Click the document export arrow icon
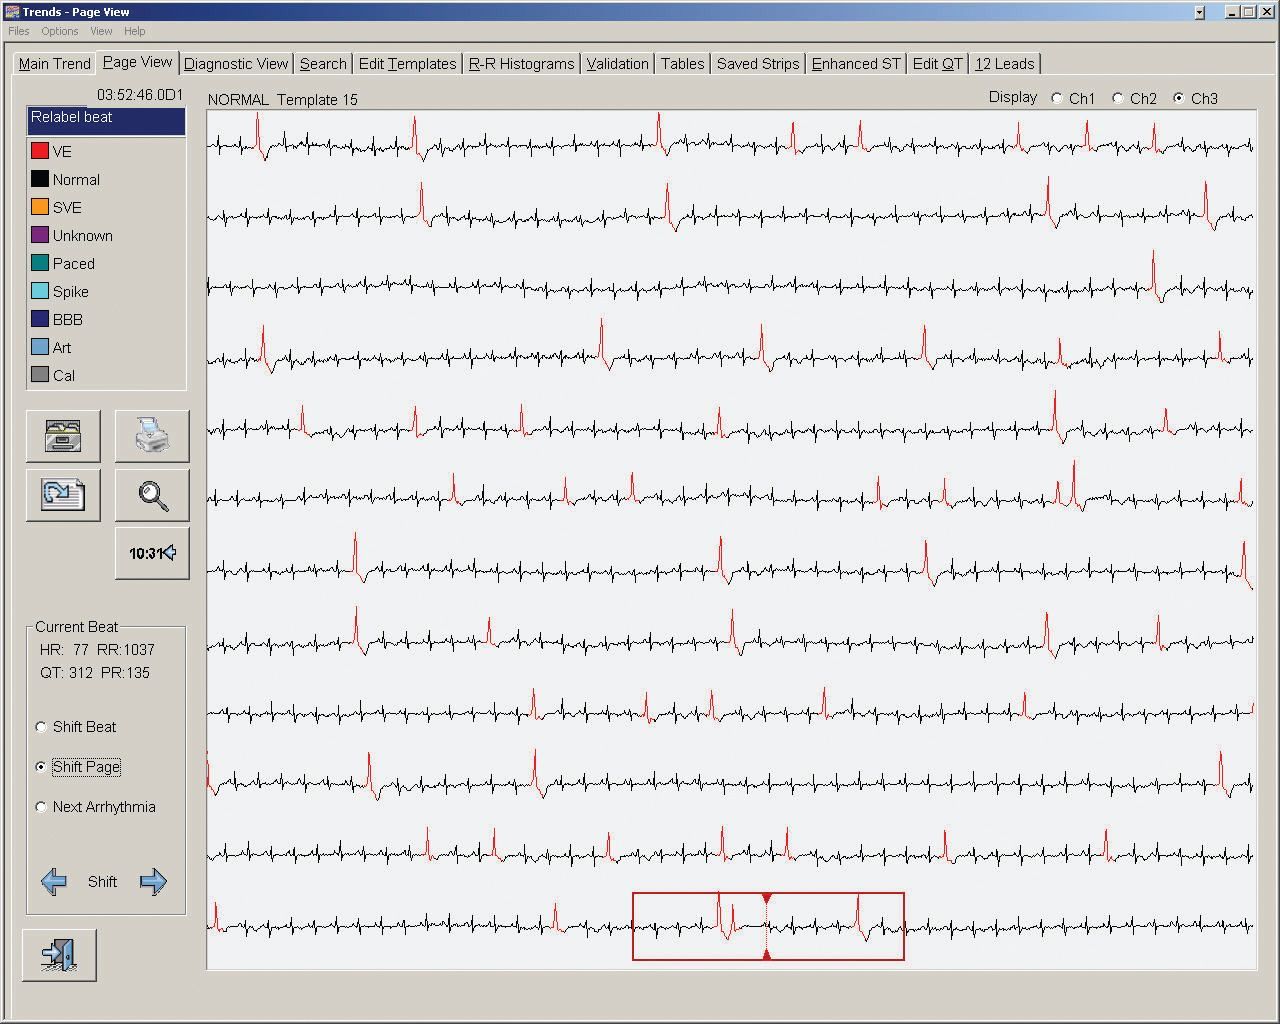 [63, 495]
